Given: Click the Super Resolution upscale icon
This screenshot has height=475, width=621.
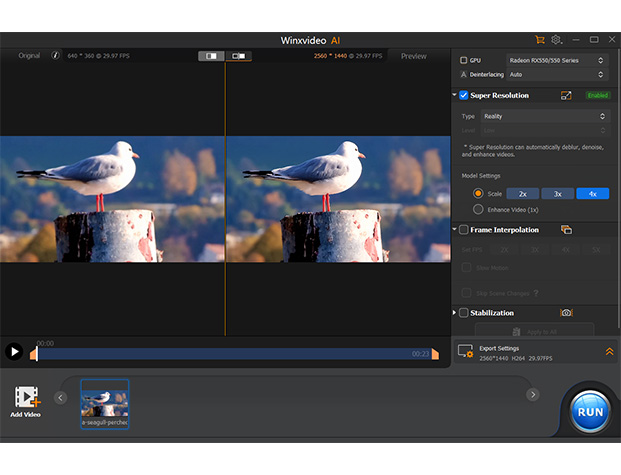Looking at the screenshot, I should [x=566, y=95].
